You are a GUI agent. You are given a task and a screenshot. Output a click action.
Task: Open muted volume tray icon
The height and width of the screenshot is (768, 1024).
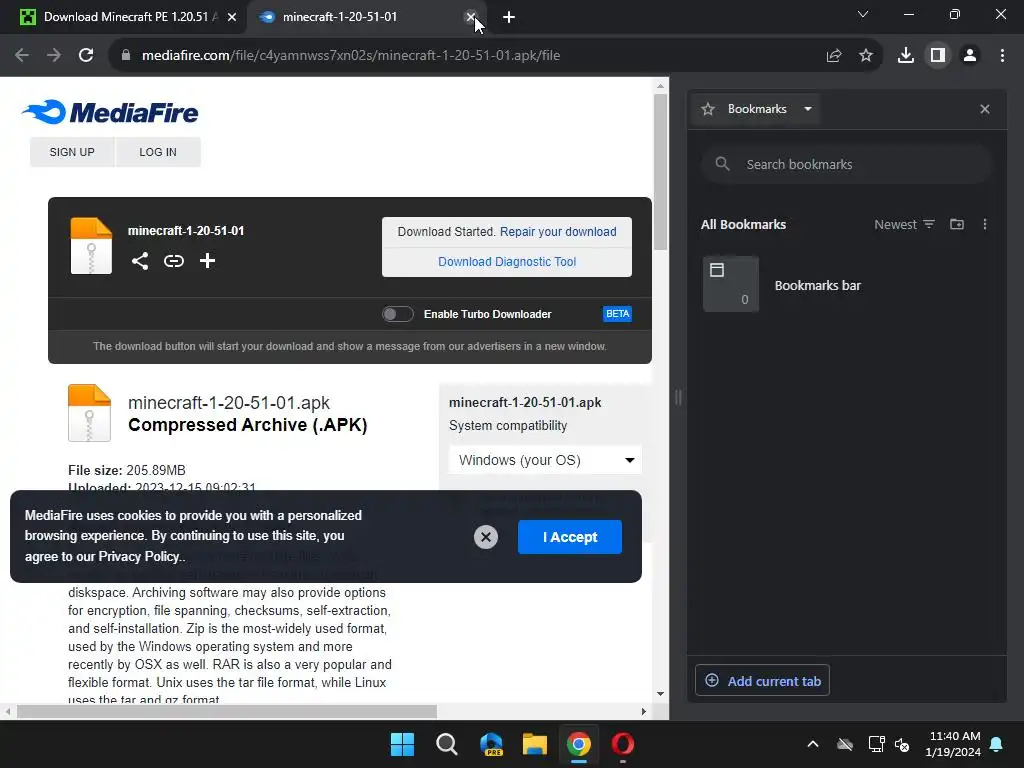(903, 744)
